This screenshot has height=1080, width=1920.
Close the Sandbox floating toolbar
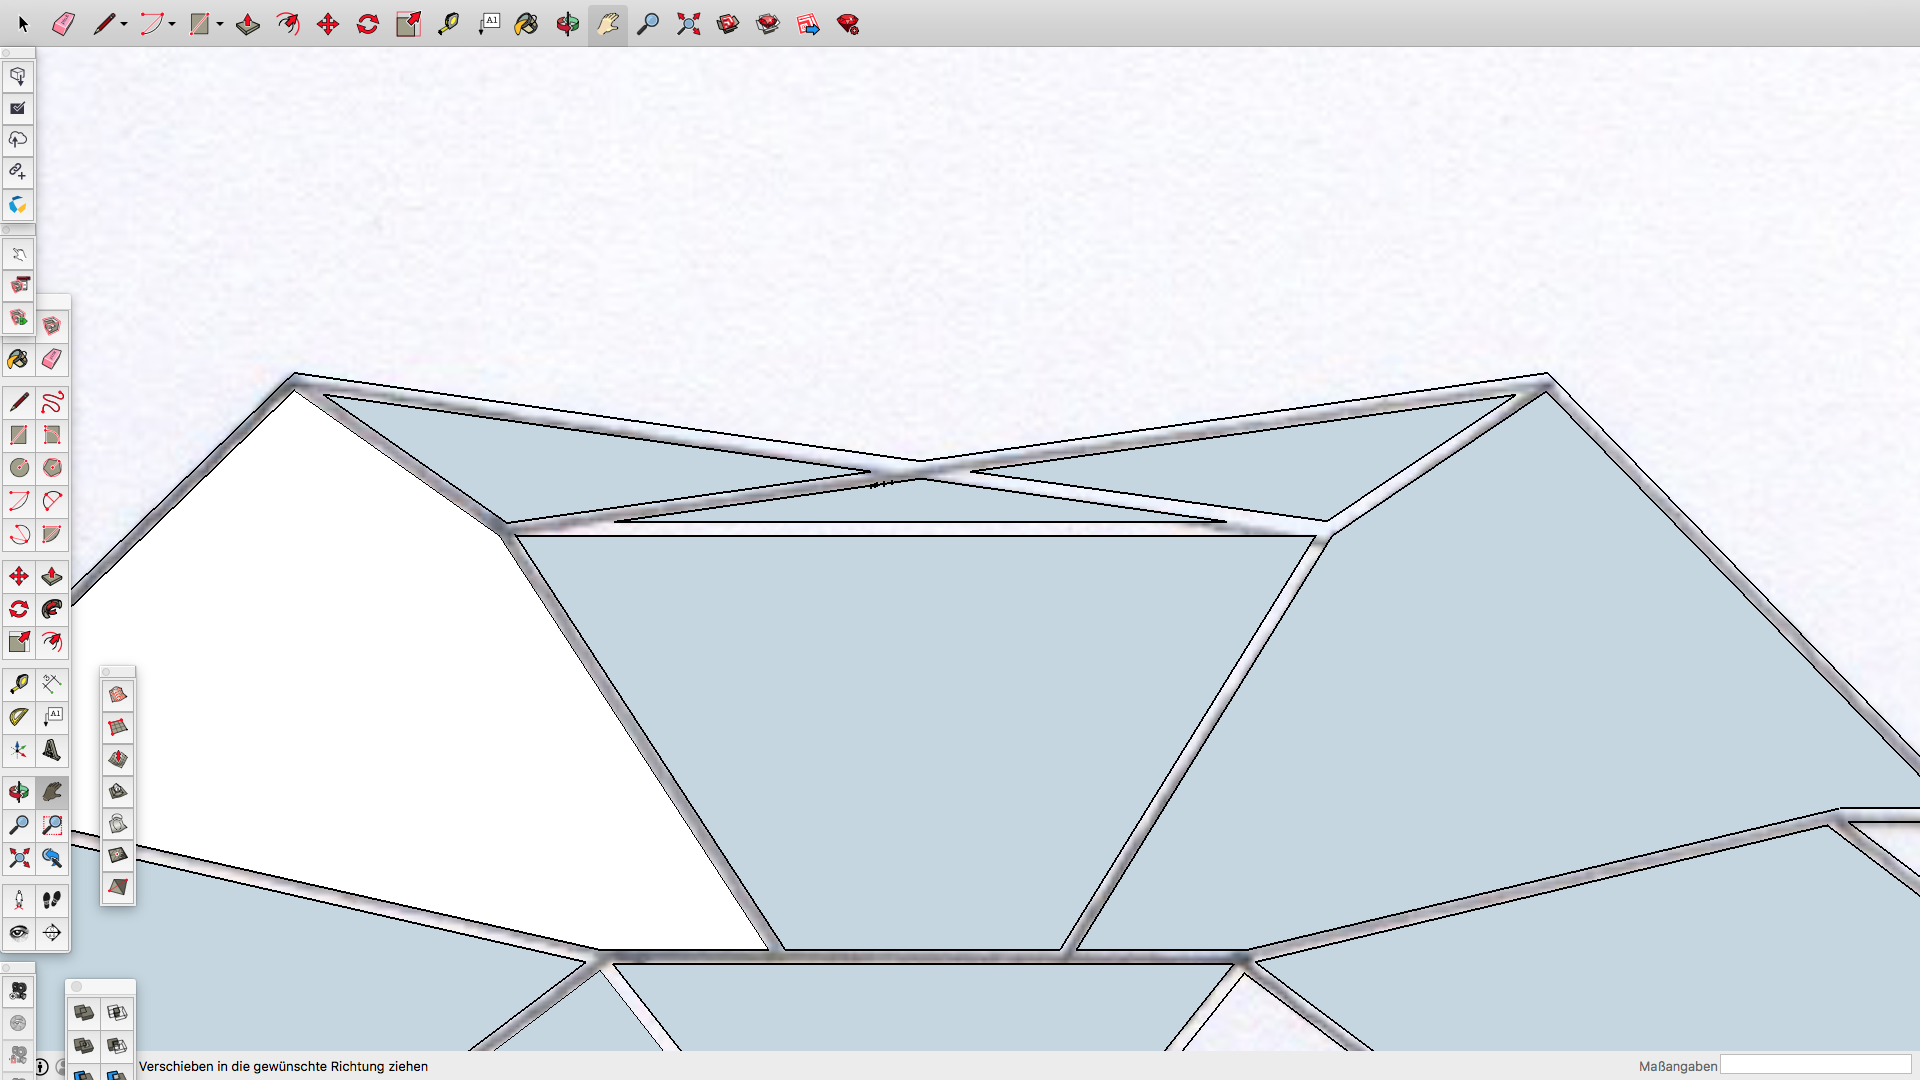pos(107,672)
